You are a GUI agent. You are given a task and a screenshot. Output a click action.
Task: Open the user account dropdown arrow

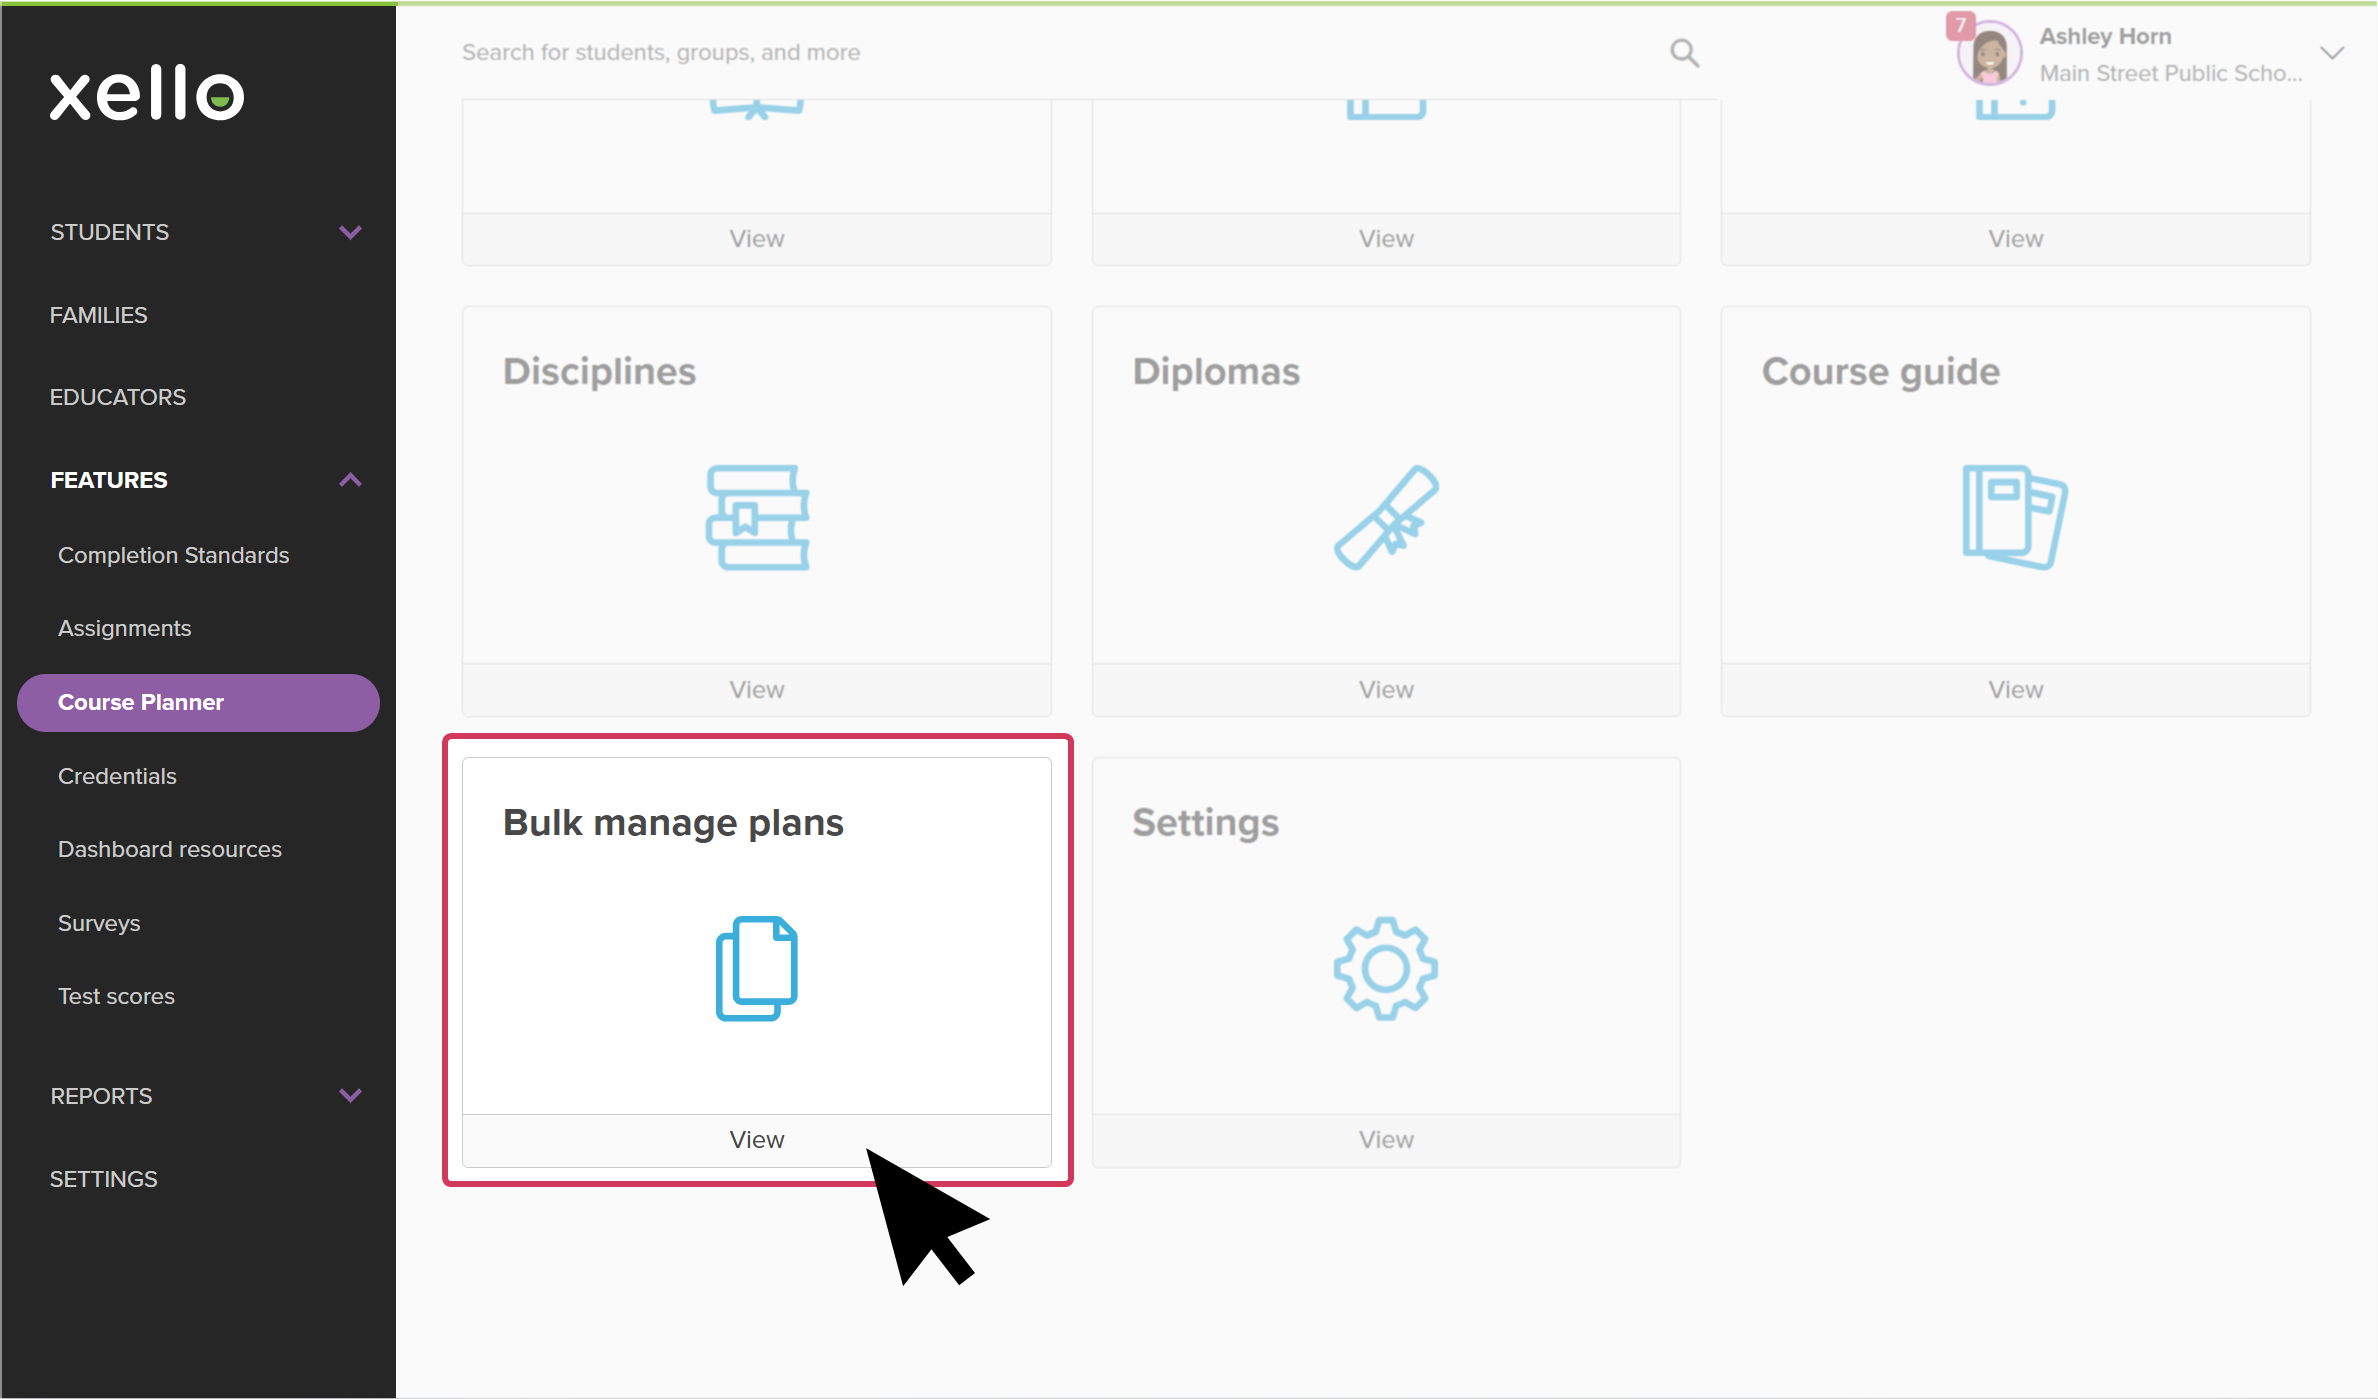(2332, 53)
